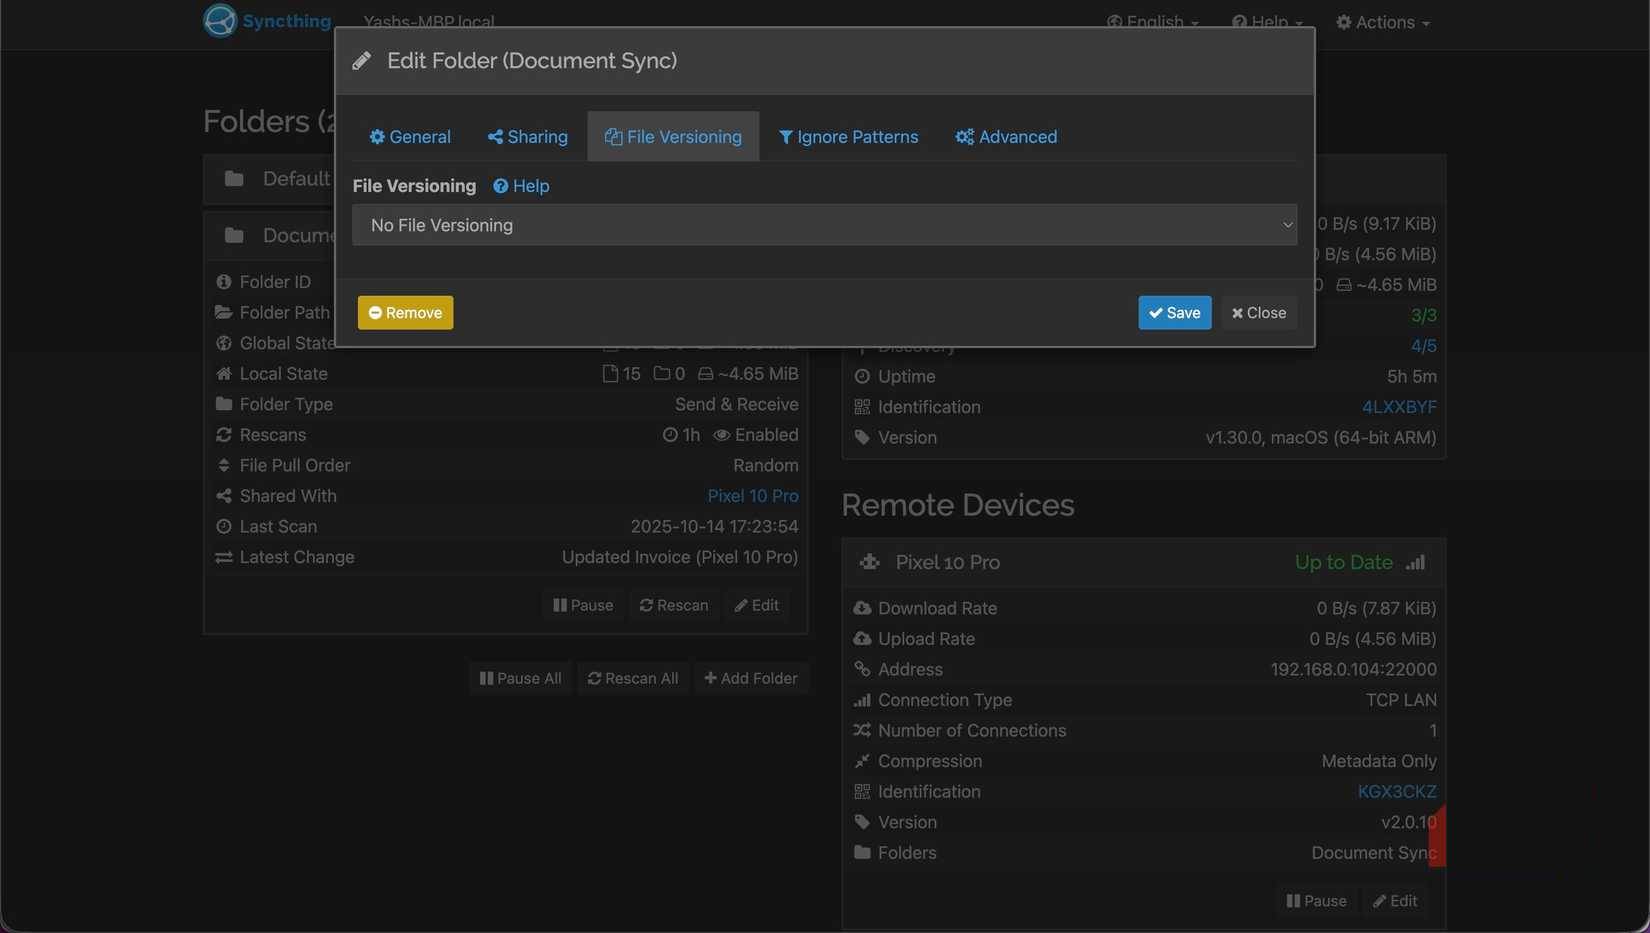Select the Ignore Patterns tab
Image resolution: width=1650 pixels, height=933 pixels.
[848, 137]
